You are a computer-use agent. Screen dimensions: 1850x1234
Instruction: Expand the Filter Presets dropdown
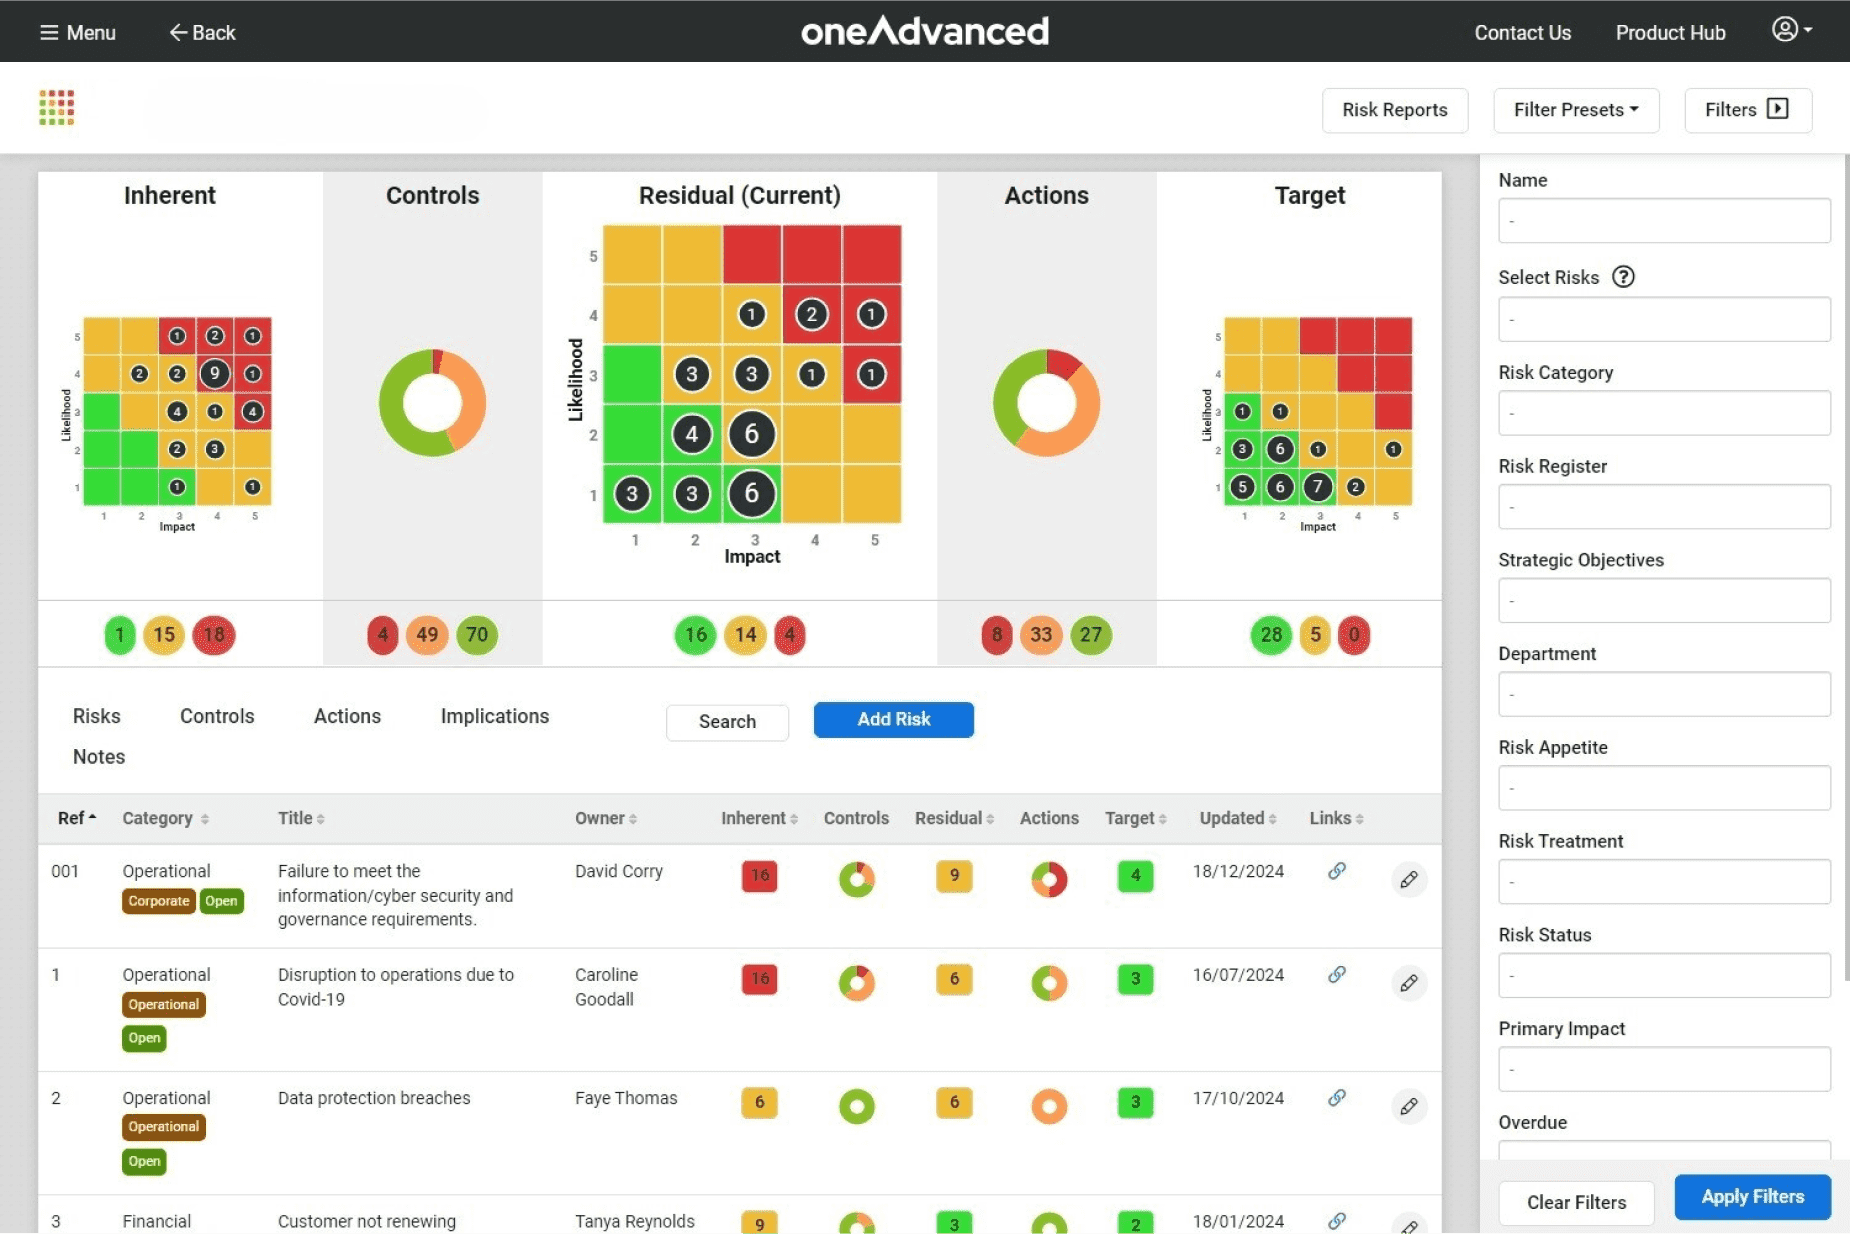click(1575, 110)
